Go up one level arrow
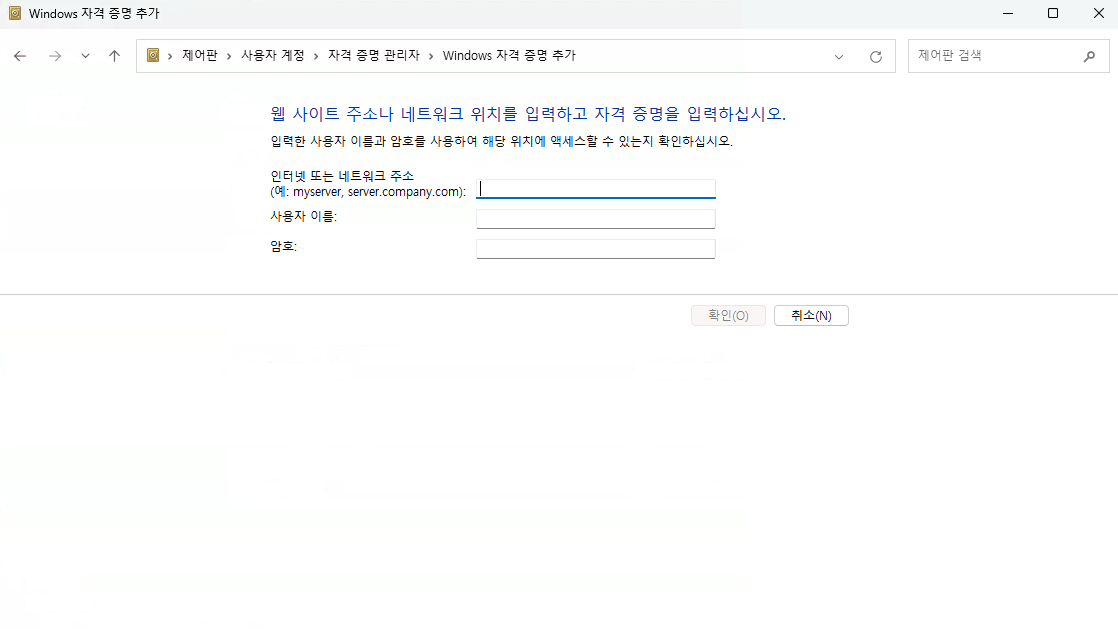The width and height of the screenshot is (1118, 629). tap(114, 56)
